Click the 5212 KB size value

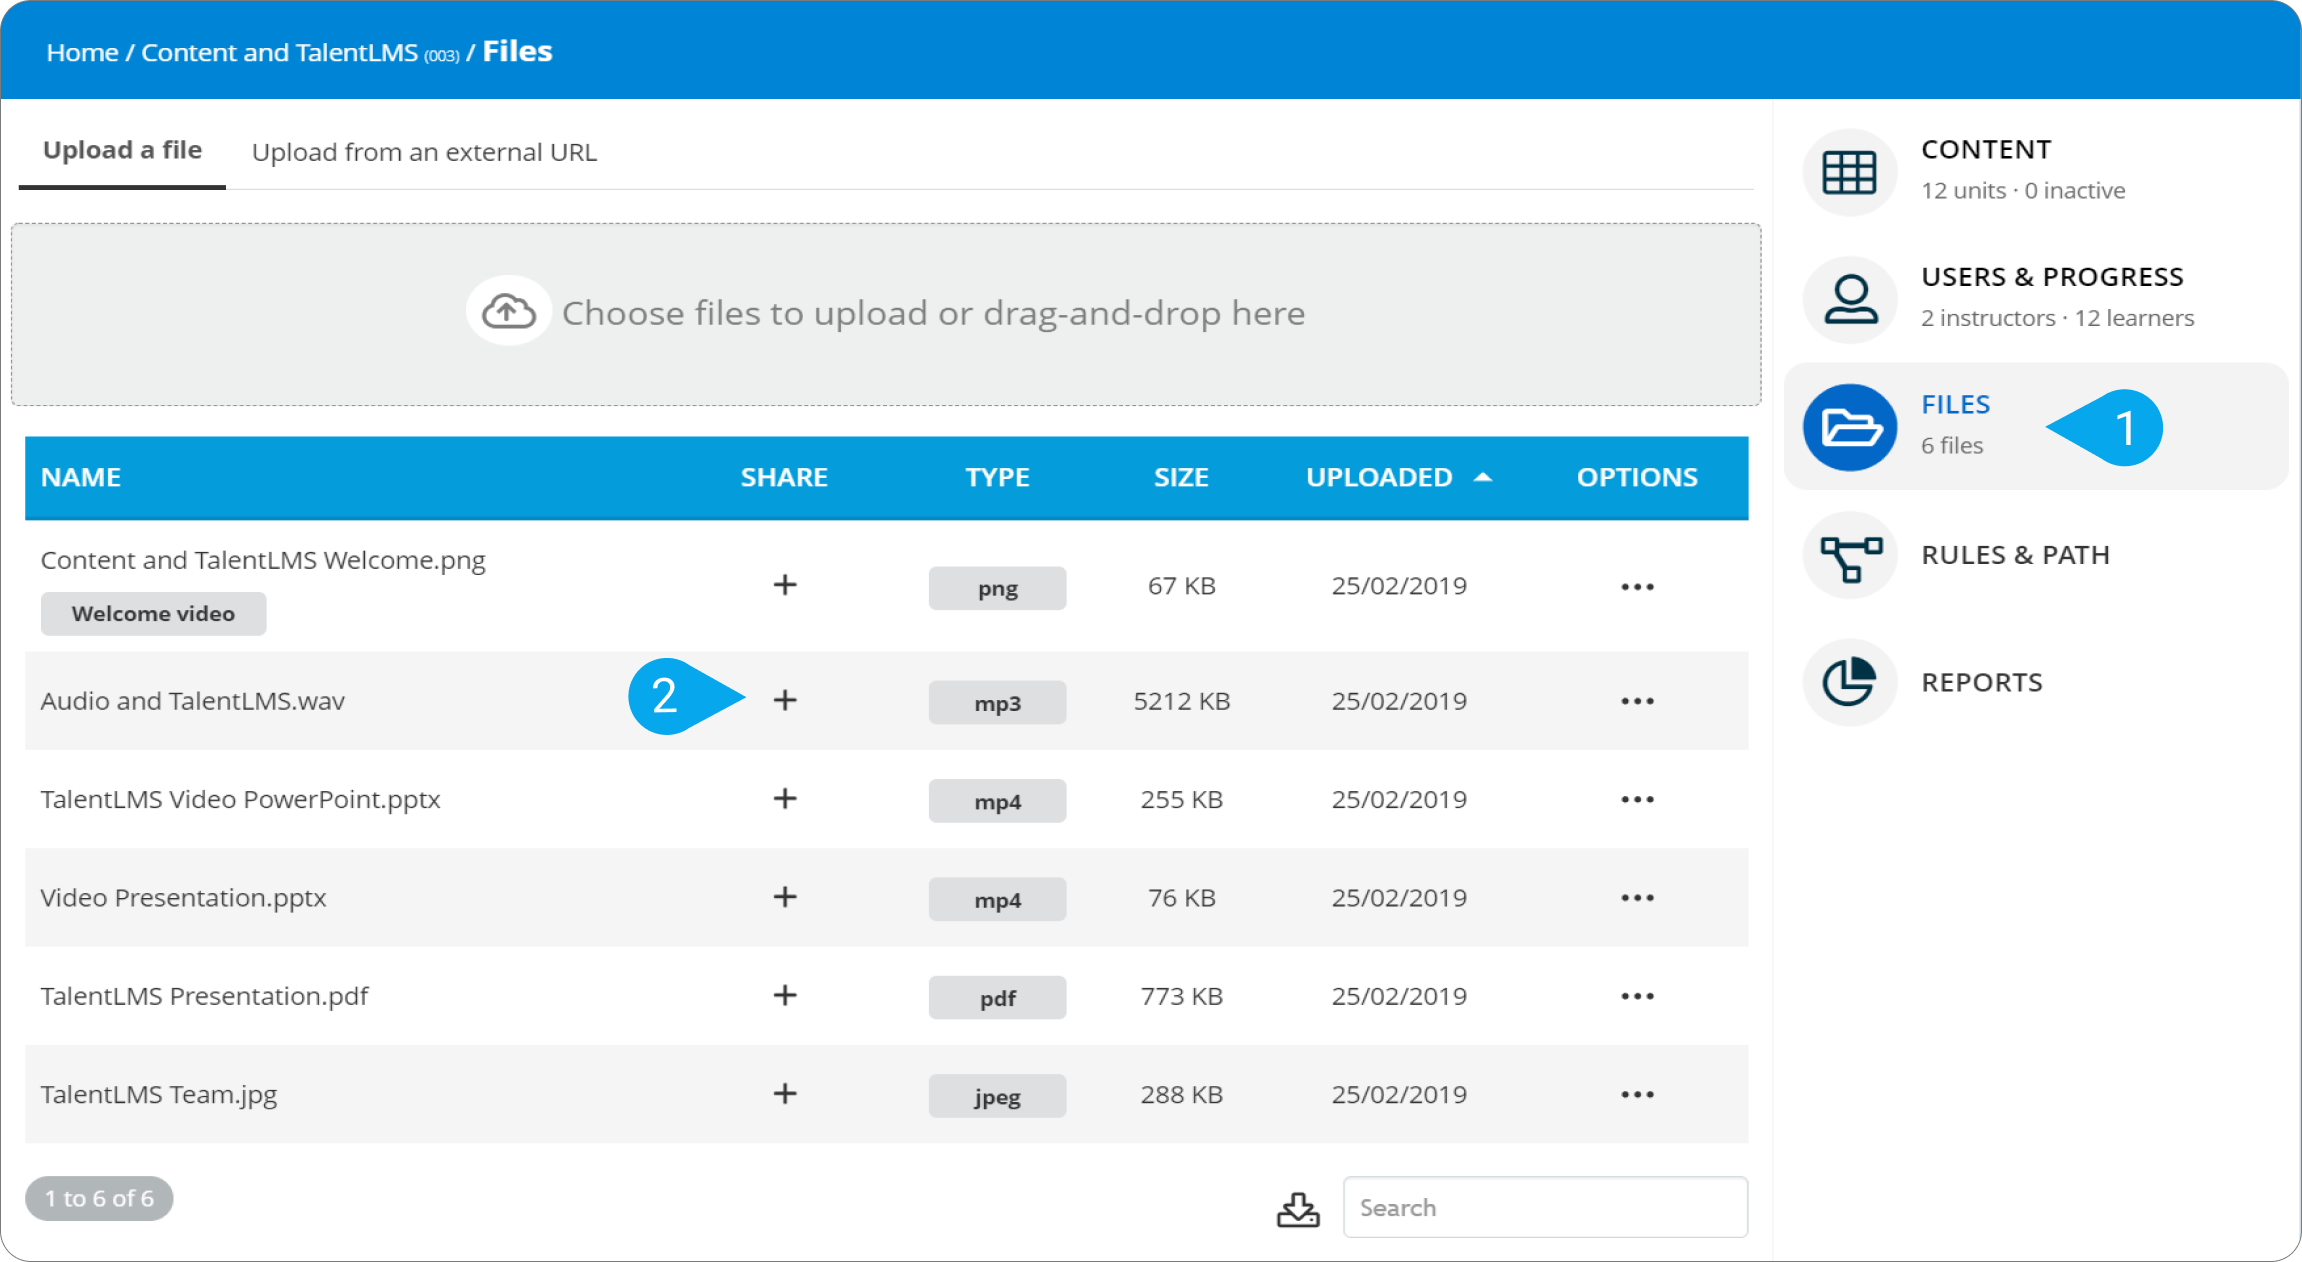pos(1181,701)
